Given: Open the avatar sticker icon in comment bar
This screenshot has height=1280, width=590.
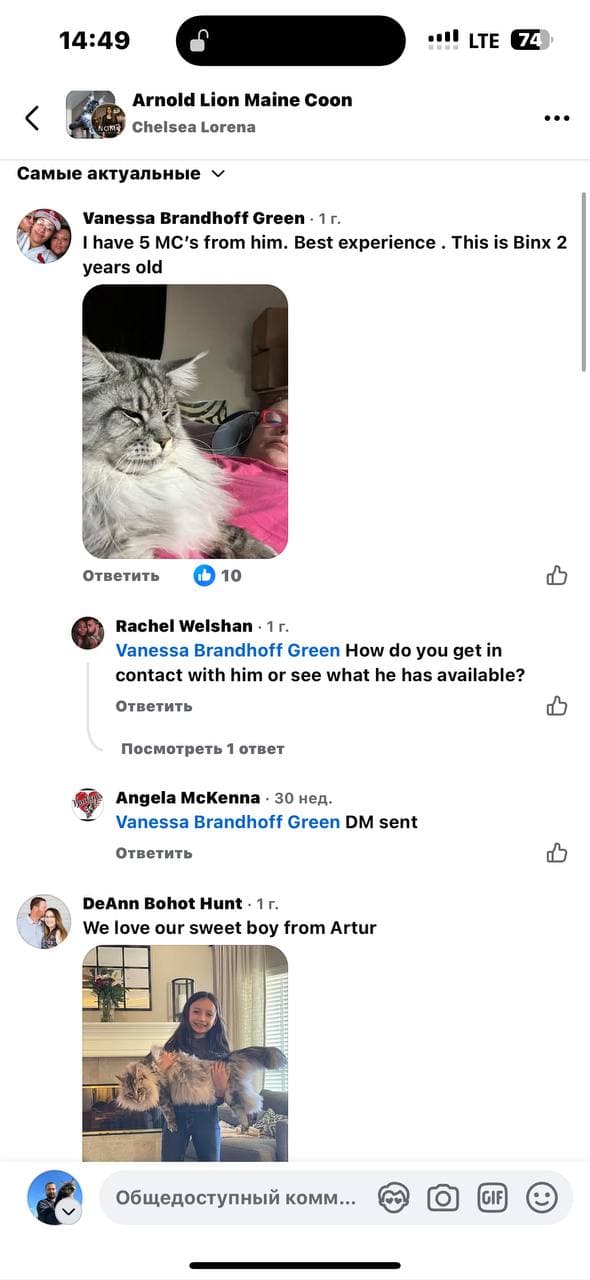Looking at the screenshot, I should (x=394, y=1198).
